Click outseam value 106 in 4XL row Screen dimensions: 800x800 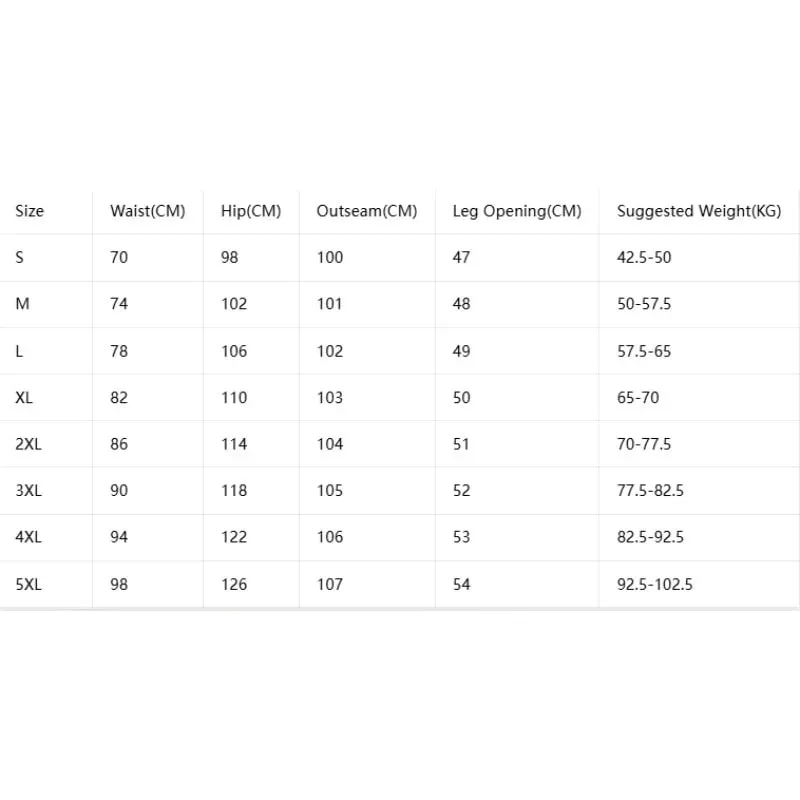330,537
